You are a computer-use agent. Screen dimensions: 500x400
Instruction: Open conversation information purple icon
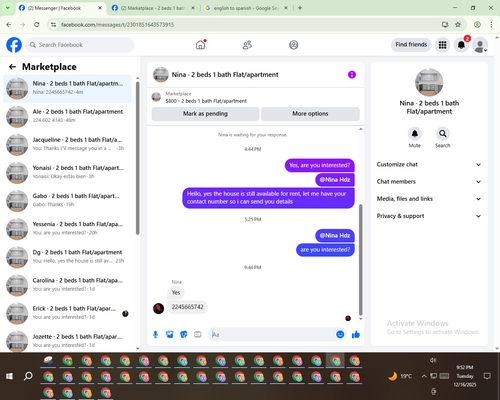(x=352, y=75)
